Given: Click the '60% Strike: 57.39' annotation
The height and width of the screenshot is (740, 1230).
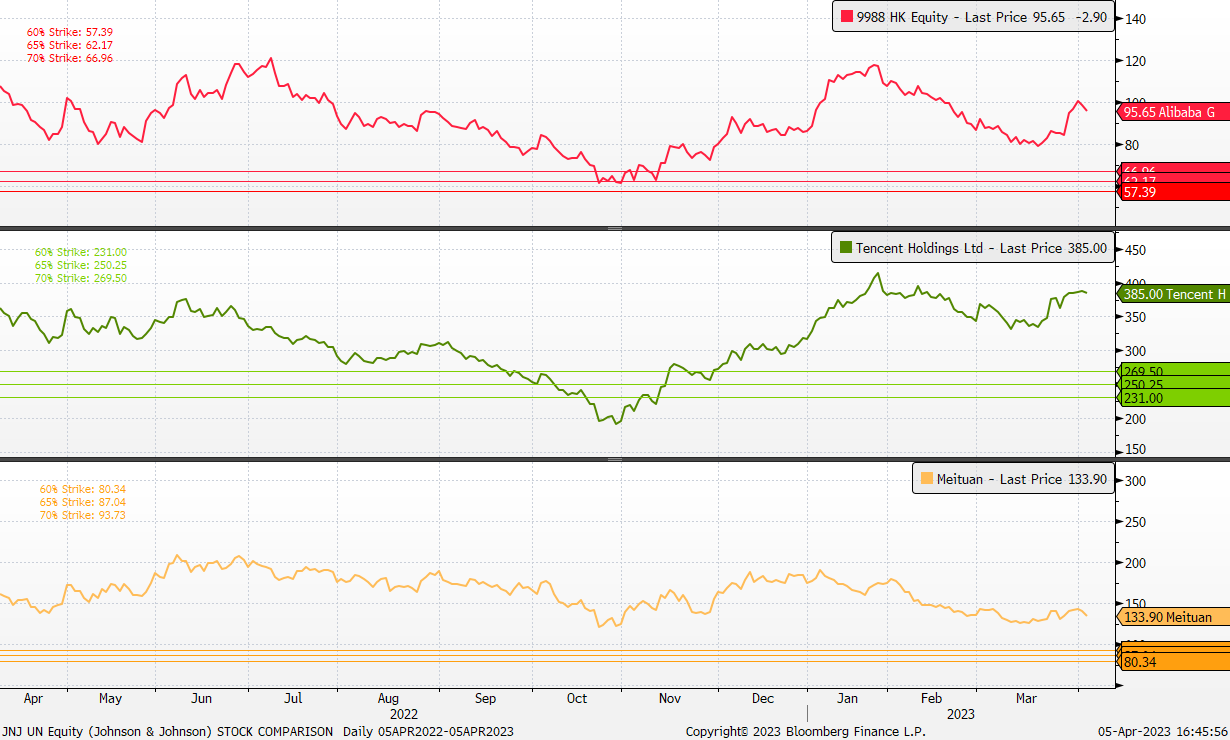Looking at the screenshot, I should (x=69, y=34).
